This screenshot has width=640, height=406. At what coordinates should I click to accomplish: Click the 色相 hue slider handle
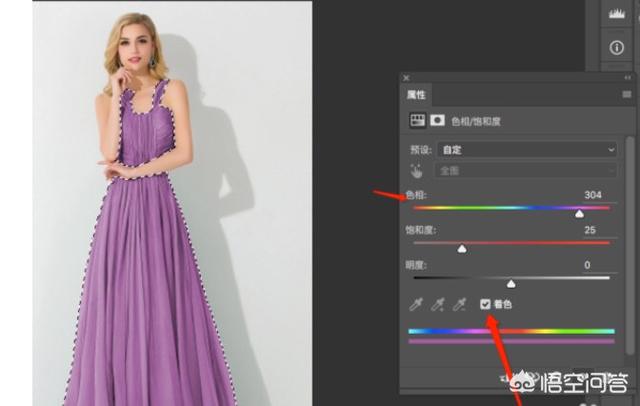579,213
